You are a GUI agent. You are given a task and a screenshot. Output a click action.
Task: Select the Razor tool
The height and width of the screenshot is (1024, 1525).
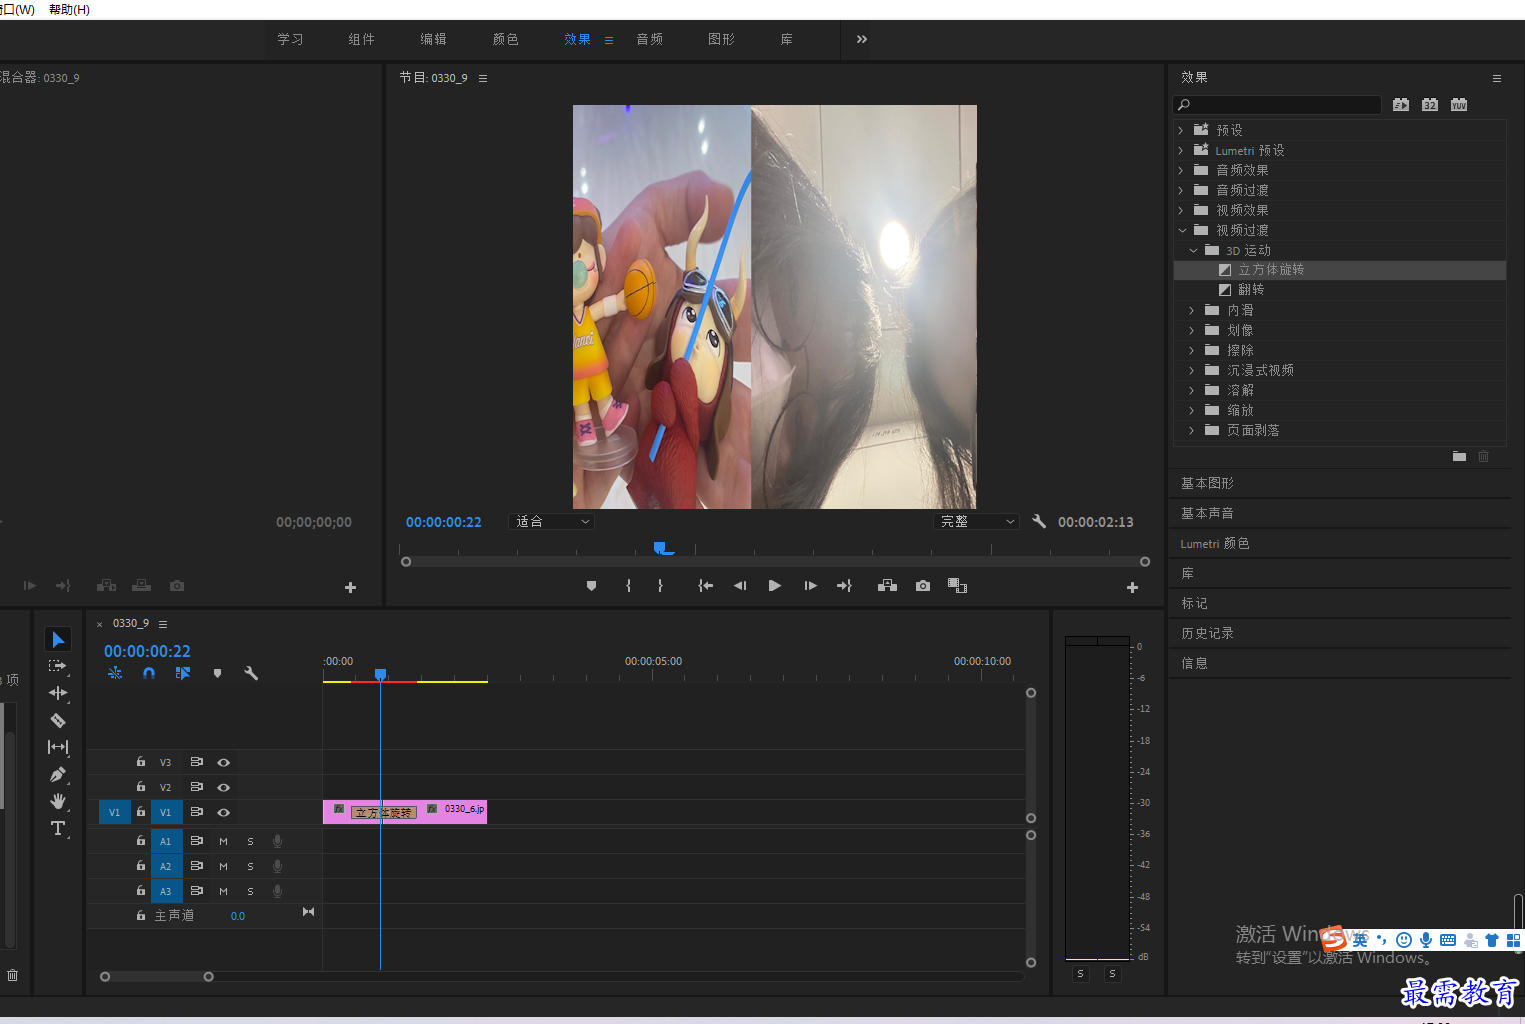[58, 720]
